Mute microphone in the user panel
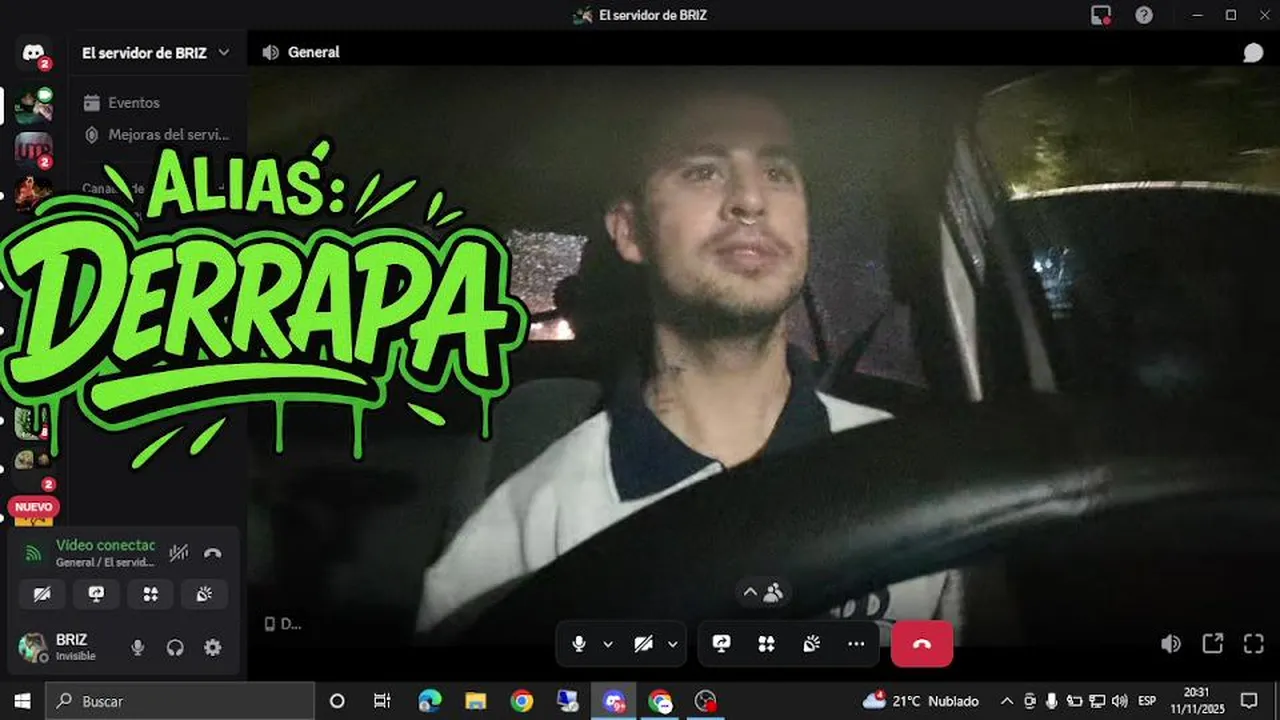This screenshot has height=720, width=1280. coord(138,647)
